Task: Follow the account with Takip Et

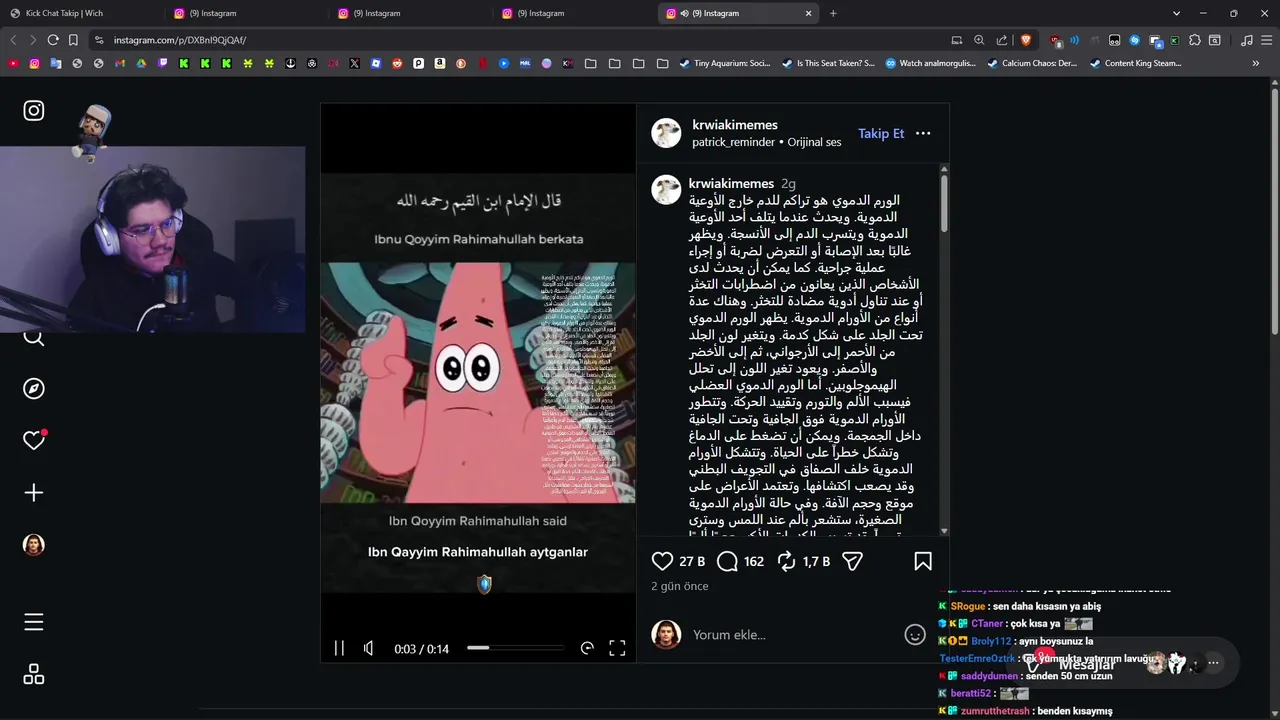Action: (881, 133)
